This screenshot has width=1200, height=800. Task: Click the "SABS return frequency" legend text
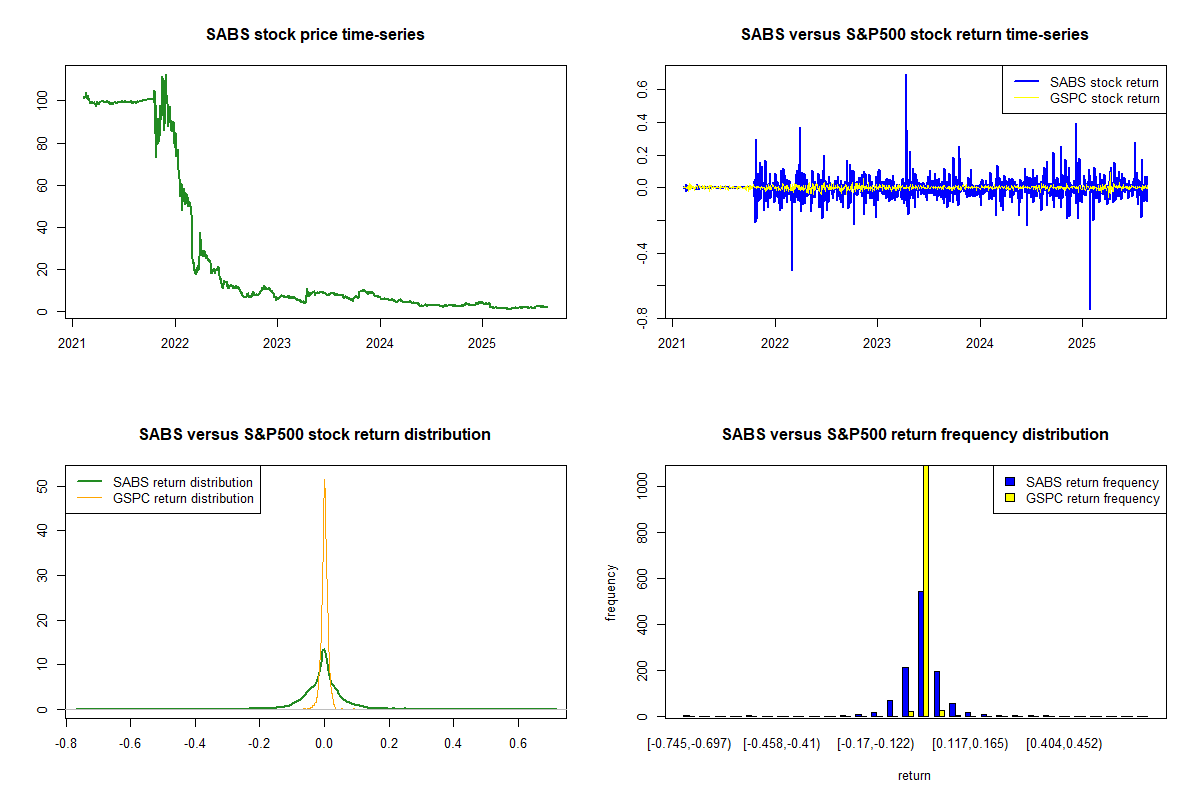click(x=1092, y=482)
